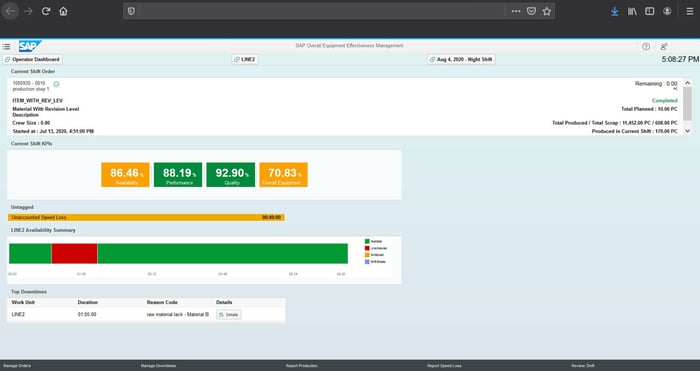Reload the current page
Viewport: 700px width, 371px height.
pos(46,11)
